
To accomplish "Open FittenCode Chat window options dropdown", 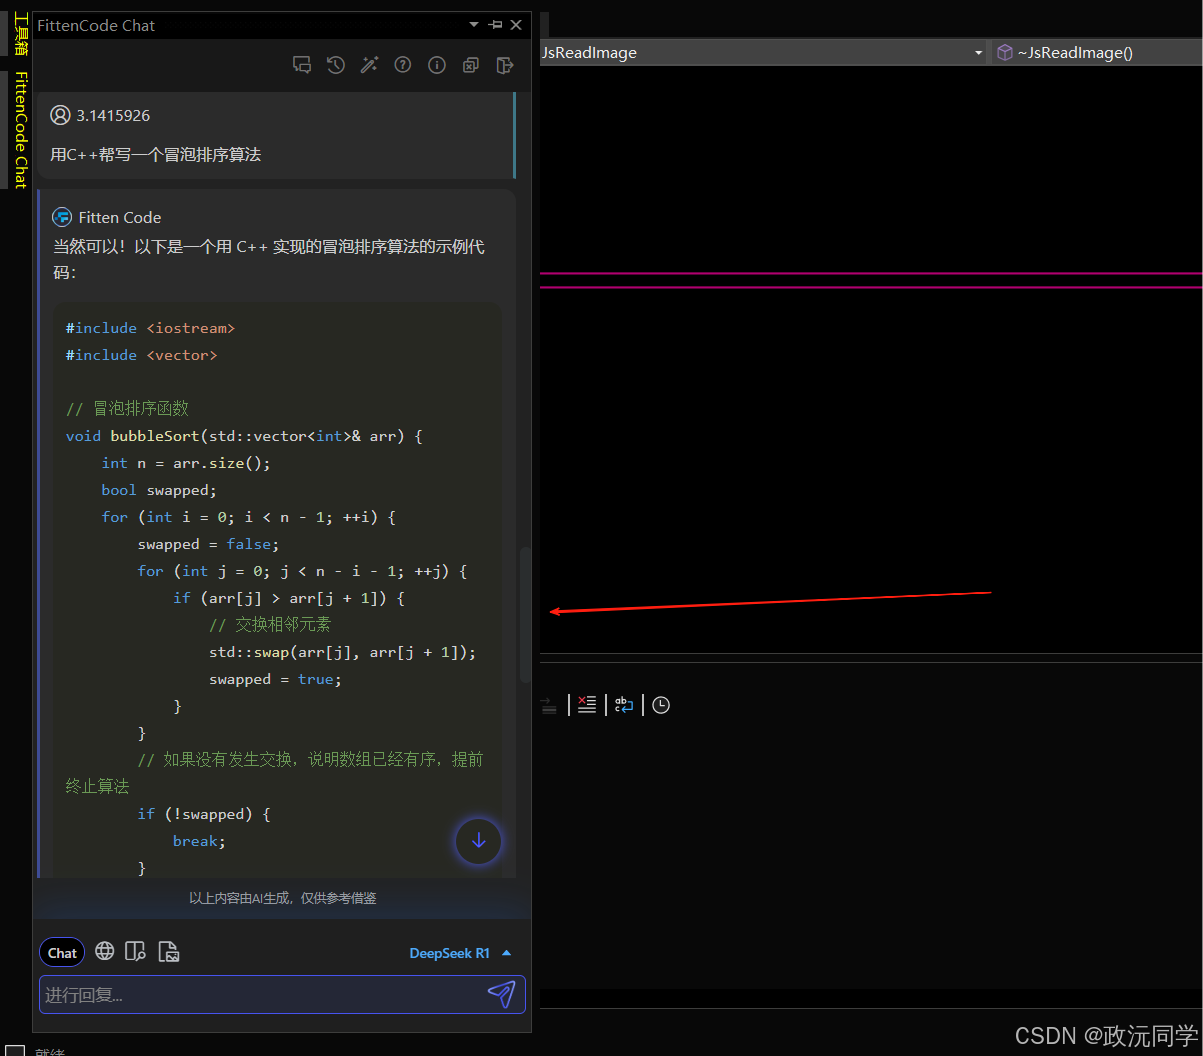I will click(475, 25).
